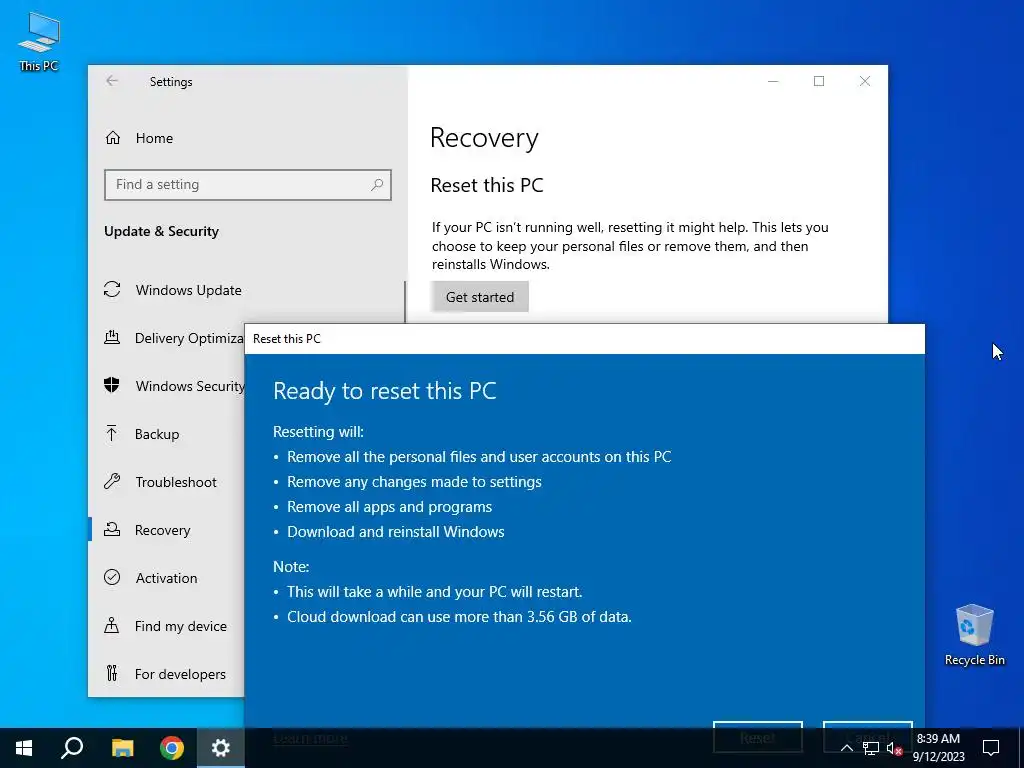Click 'Download and reinstall Windows' line
The image size is (1024, 768).
coord(396,532)
